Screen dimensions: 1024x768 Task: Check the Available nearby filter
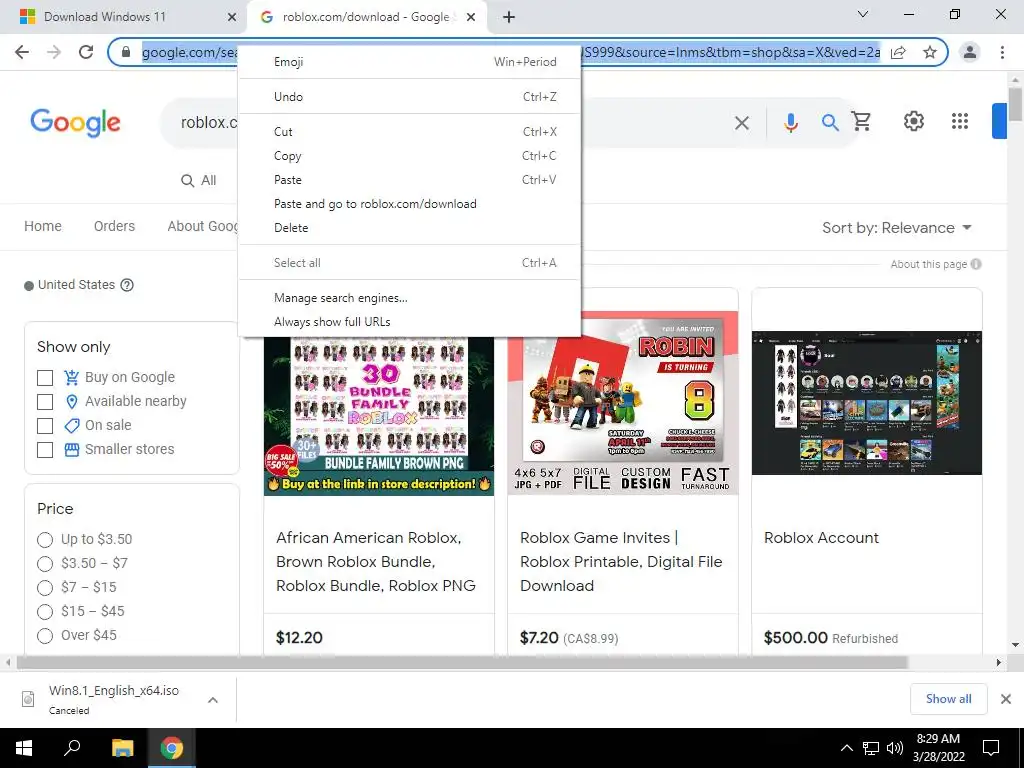click(x=45, y=401)
